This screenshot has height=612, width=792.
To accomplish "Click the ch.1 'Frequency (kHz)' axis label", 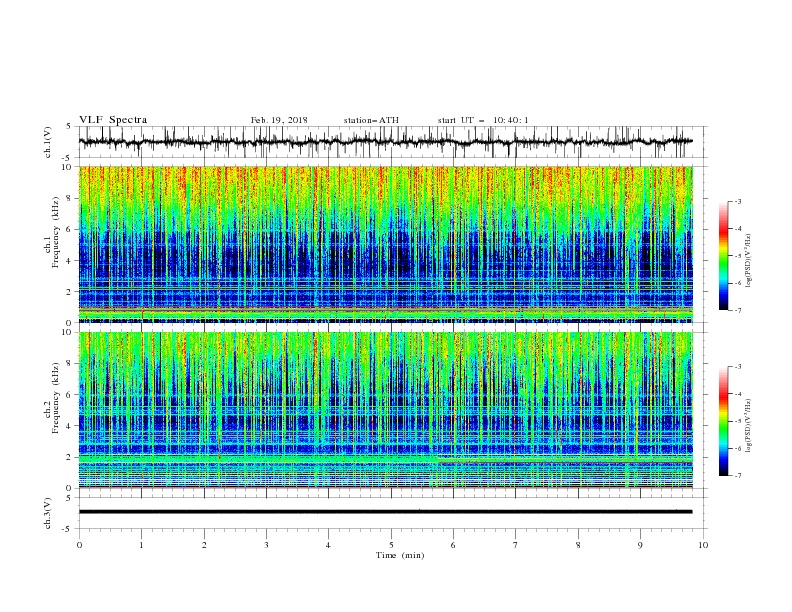I will [x=56, y=232].
